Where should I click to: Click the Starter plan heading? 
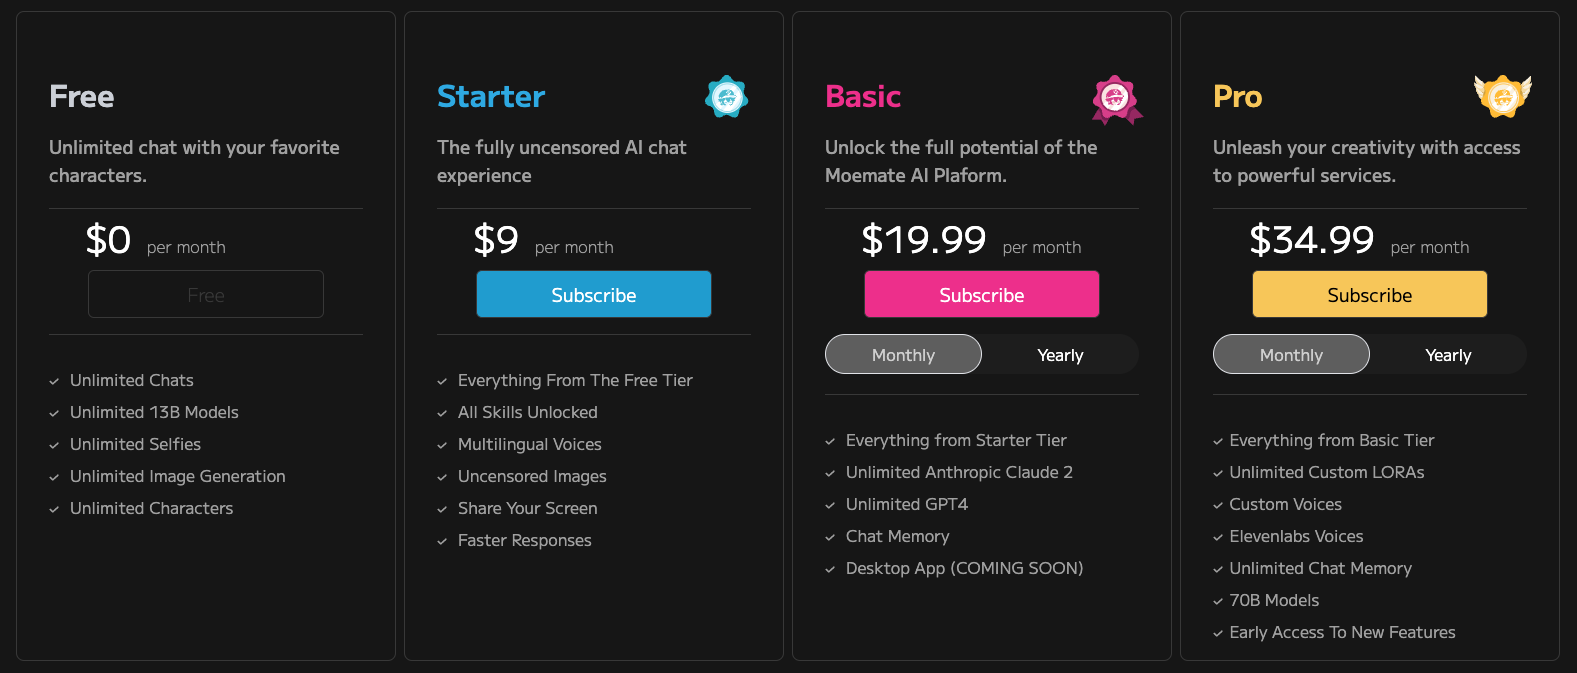(x=491, y=97)
